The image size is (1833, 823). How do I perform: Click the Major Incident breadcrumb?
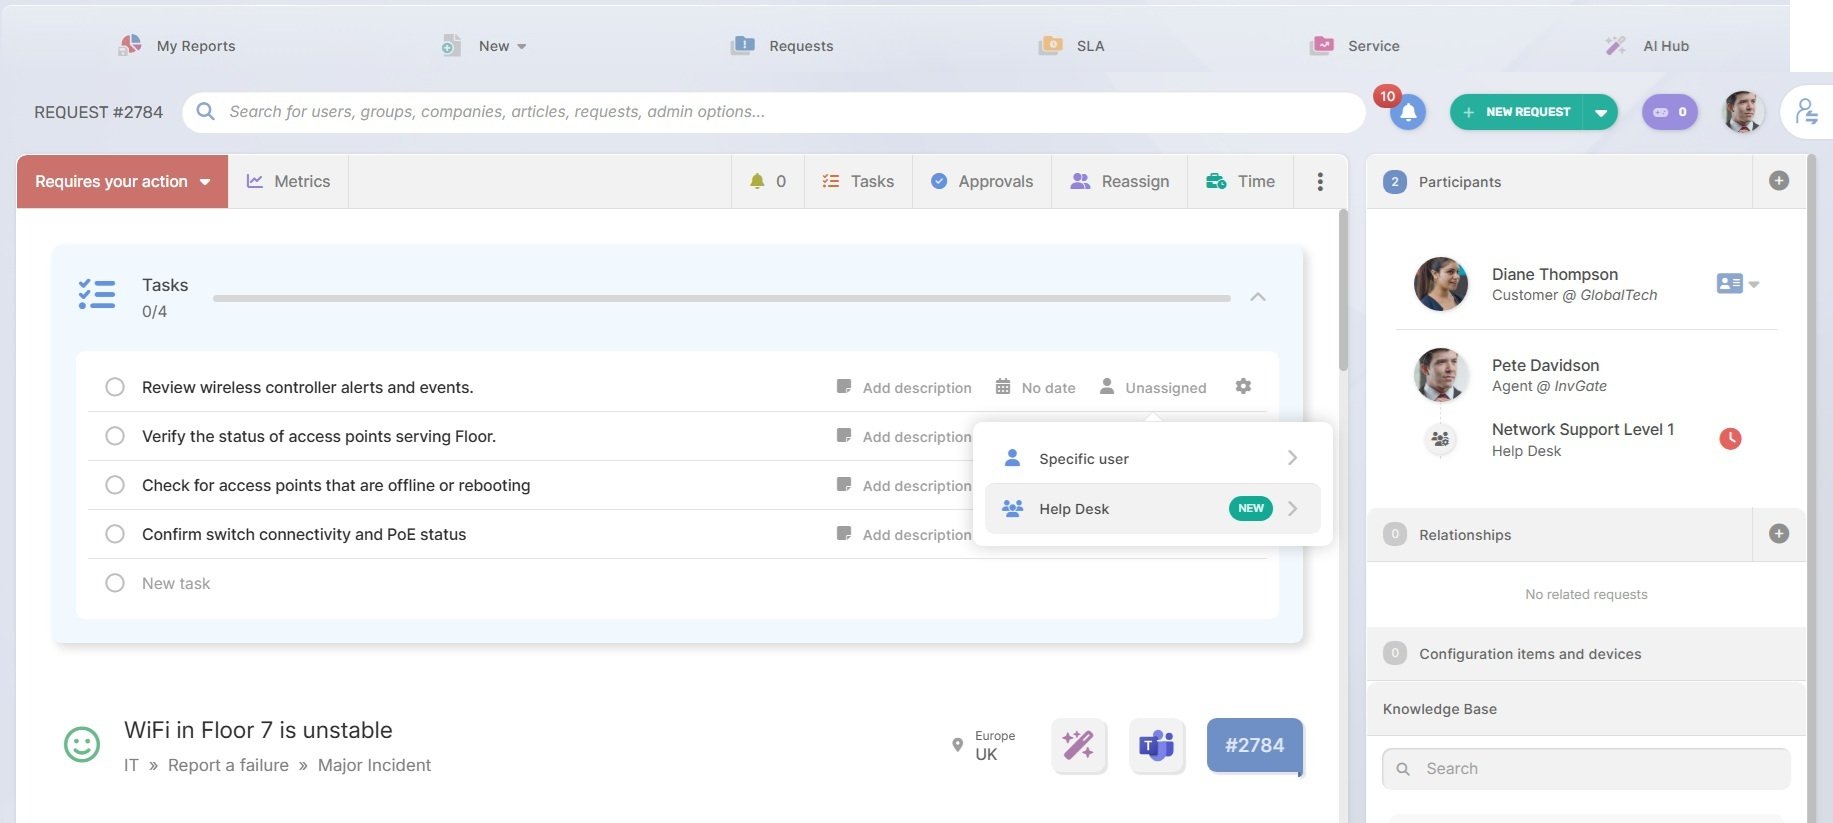coord(374,765)
